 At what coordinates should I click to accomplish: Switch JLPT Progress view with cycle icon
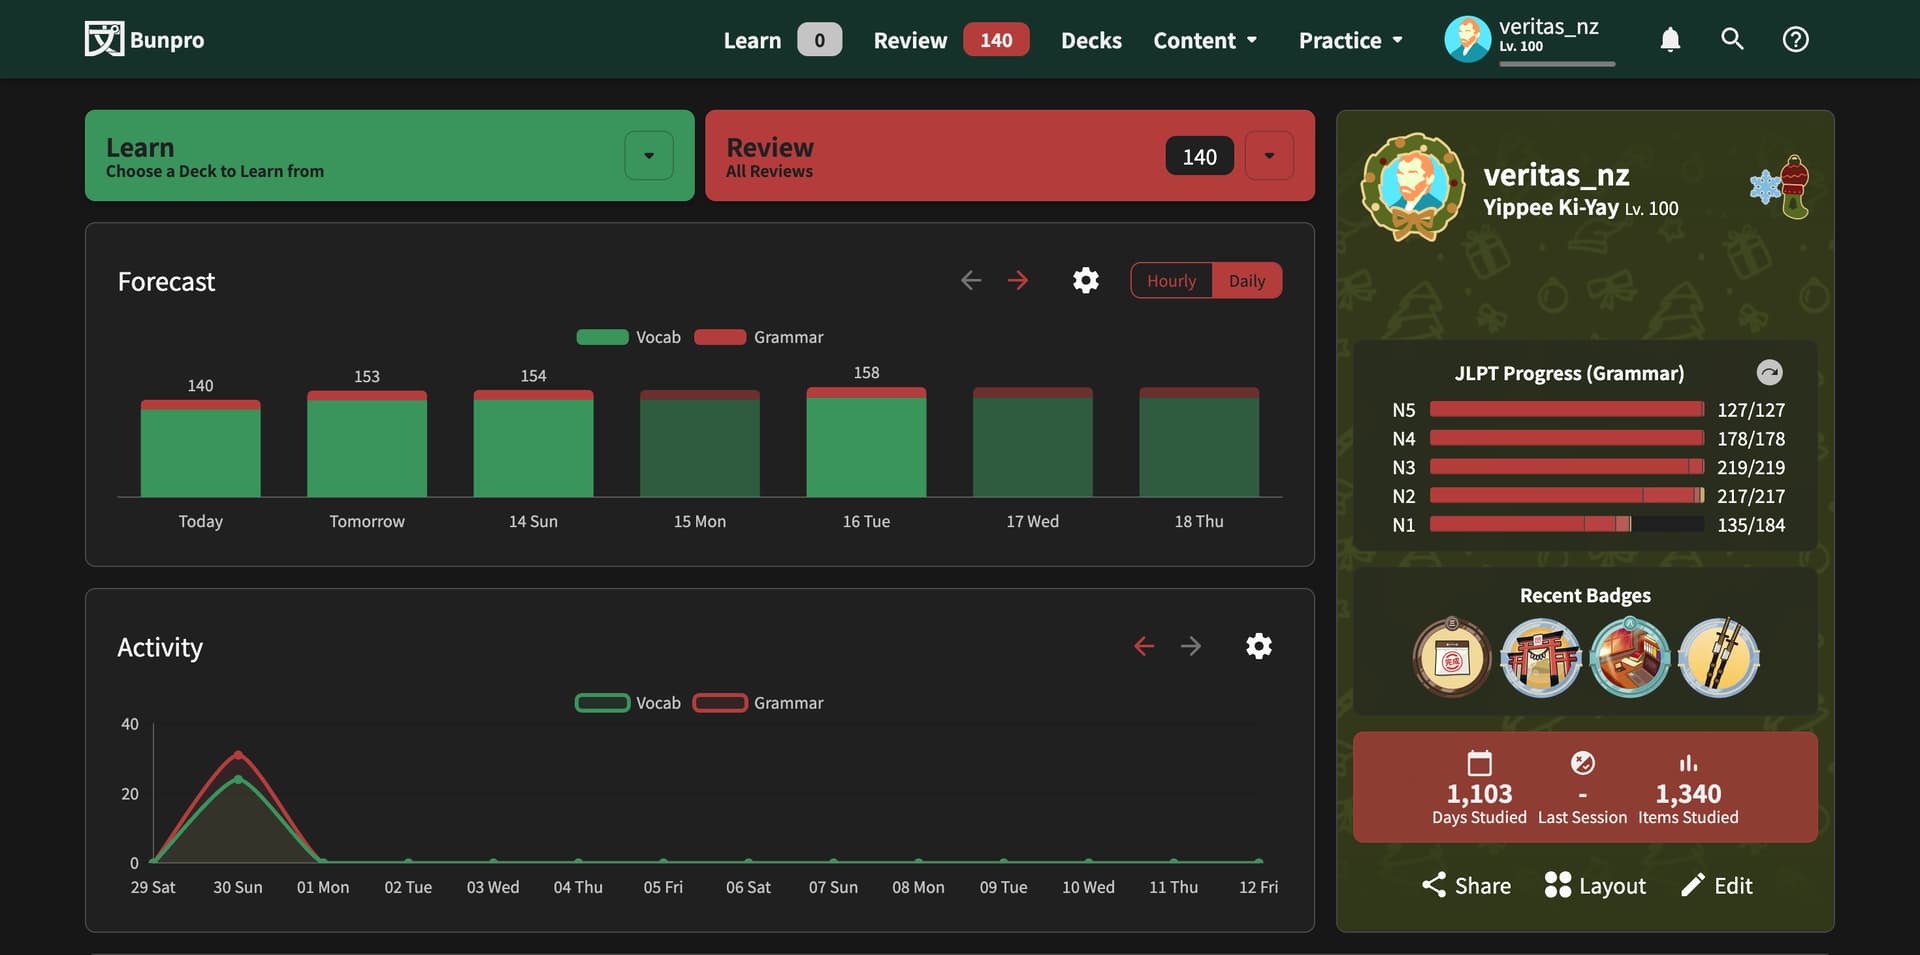(1769, 372)
